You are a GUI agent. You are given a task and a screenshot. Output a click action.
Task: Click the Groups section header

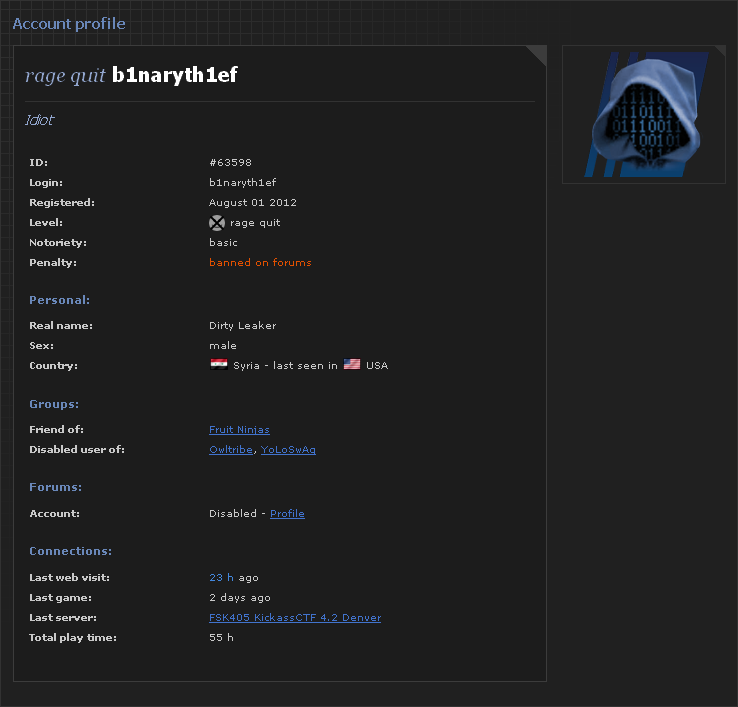(54, 405)
